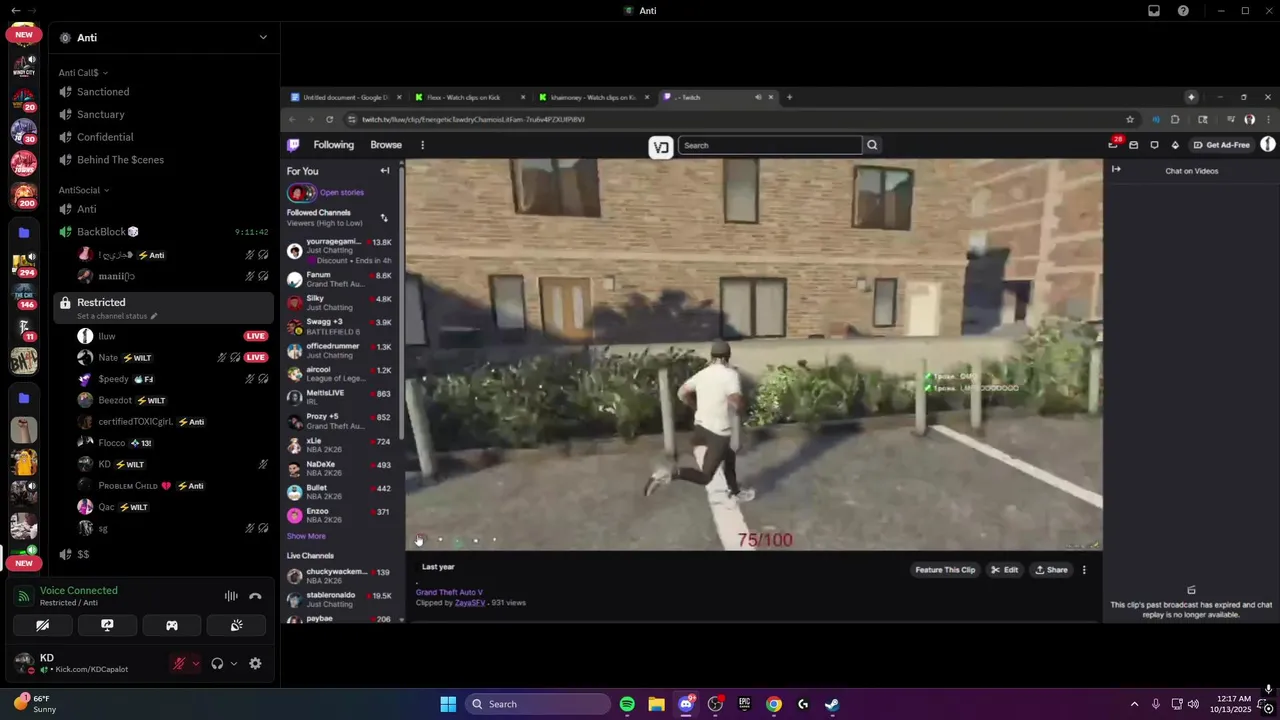Viewport: 1280px width, 720px height.
Task: Mute the Twitch browser tab speaker icon
Action: 758,97
